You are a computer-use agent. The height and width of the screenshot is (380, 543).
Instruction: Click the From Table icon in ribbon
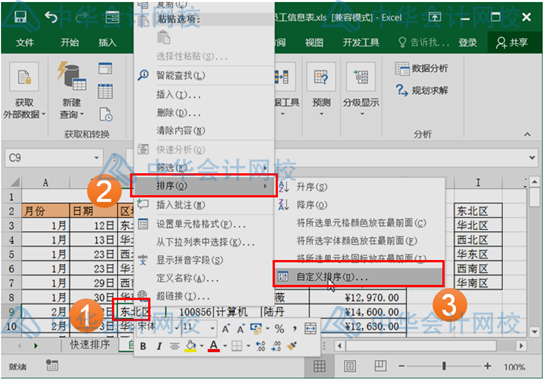105,91
